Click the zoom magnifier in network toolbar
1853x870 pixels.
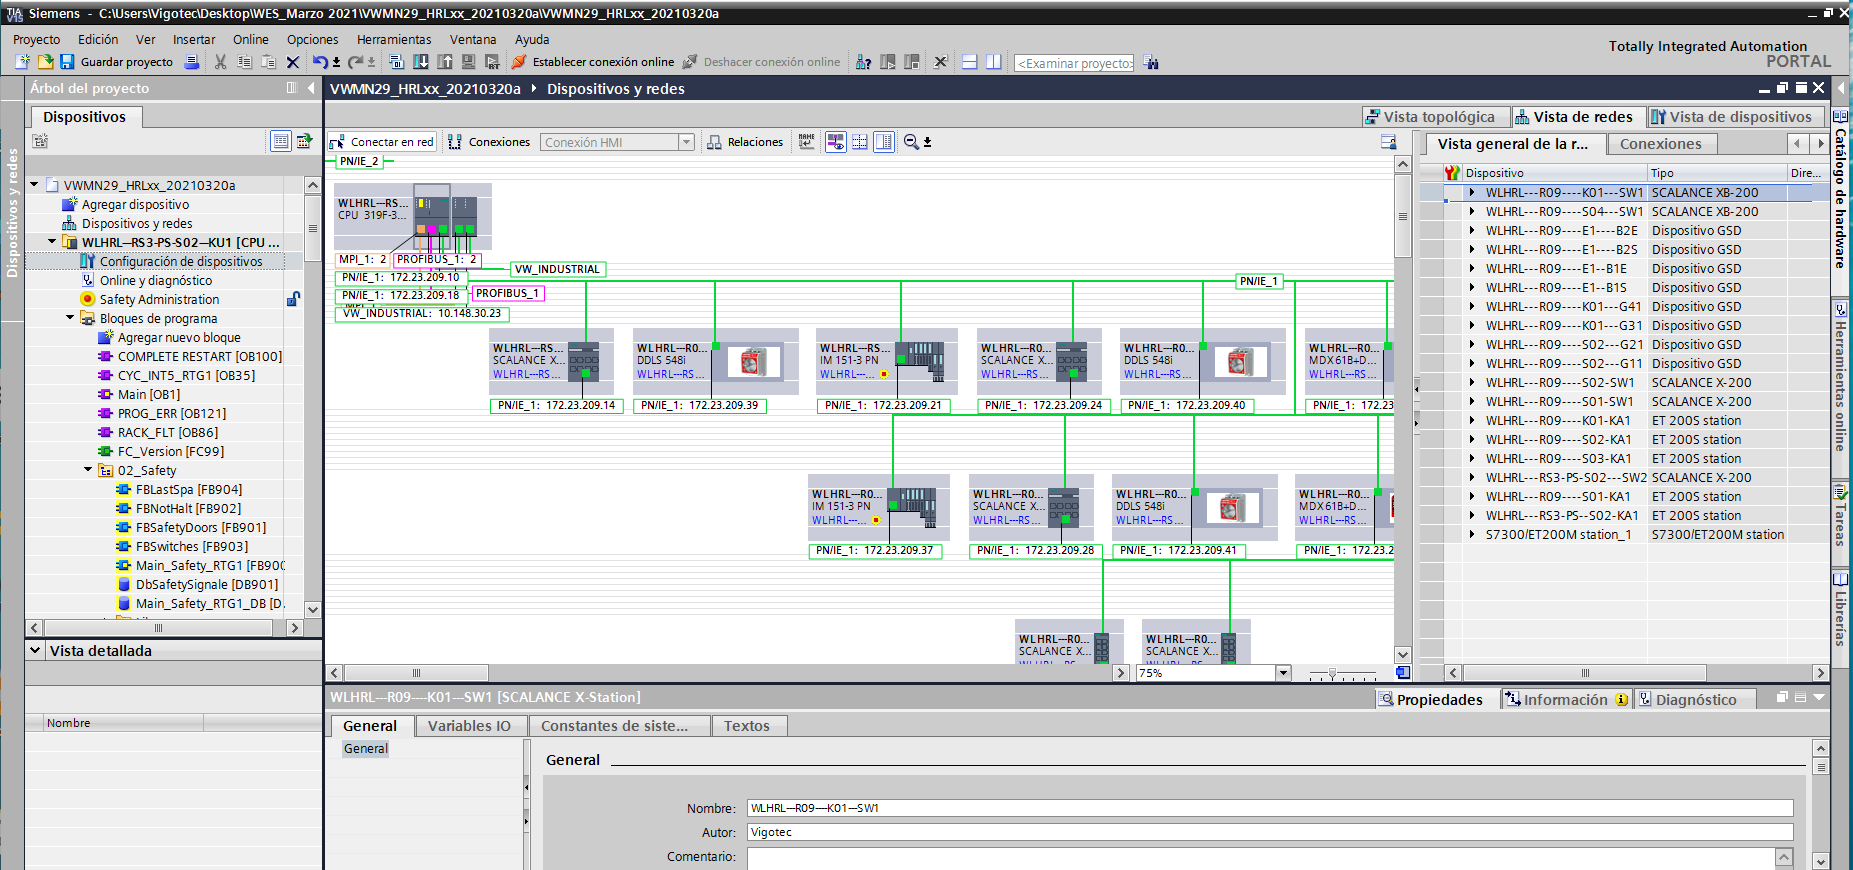point(911,142)
